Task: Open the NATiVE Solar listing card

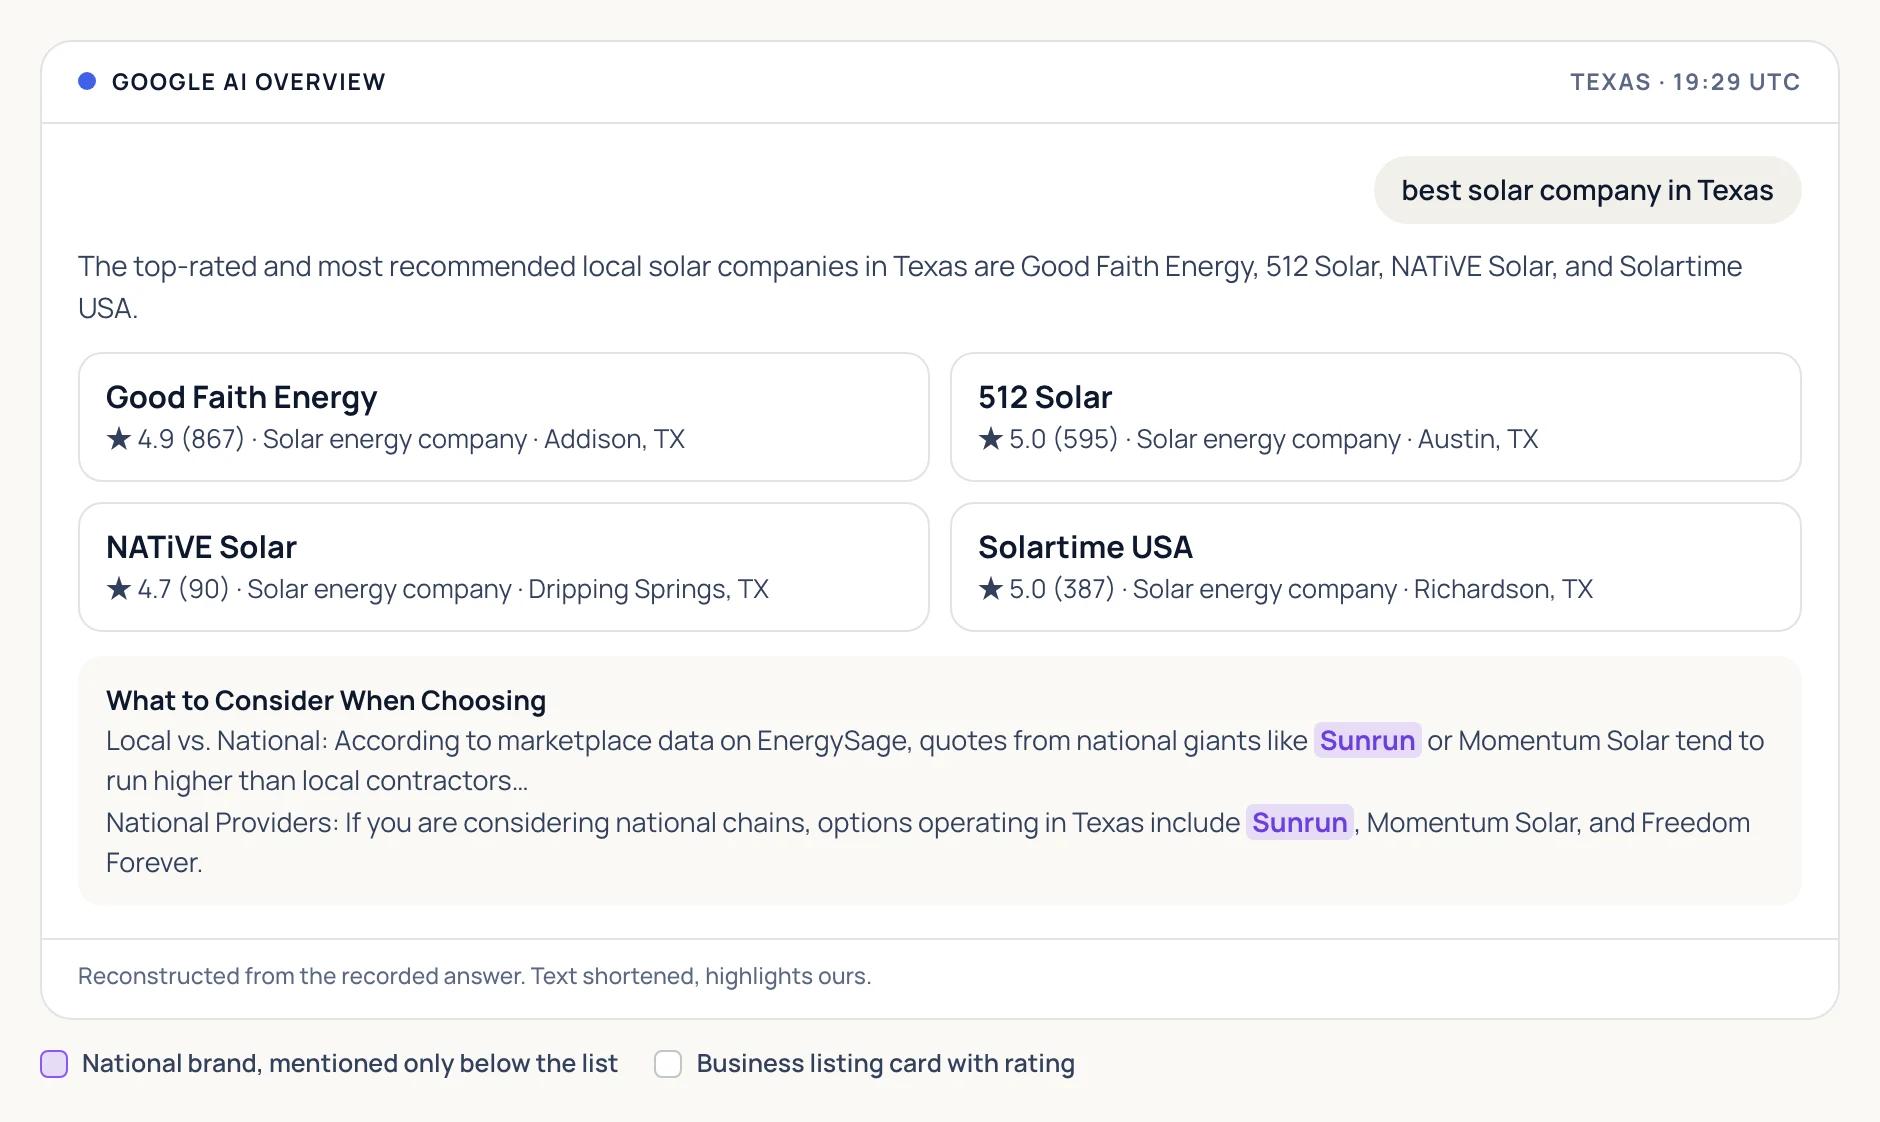Action: (504, 567)
